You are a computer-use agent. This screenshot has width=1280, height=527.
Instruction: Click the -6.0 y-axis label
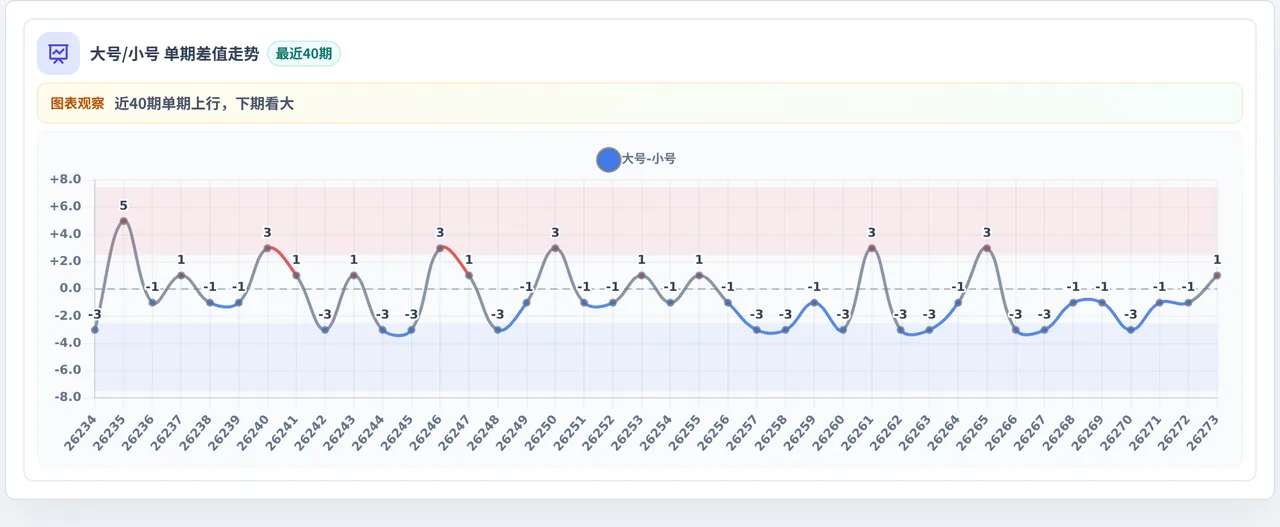click(67, 370)
